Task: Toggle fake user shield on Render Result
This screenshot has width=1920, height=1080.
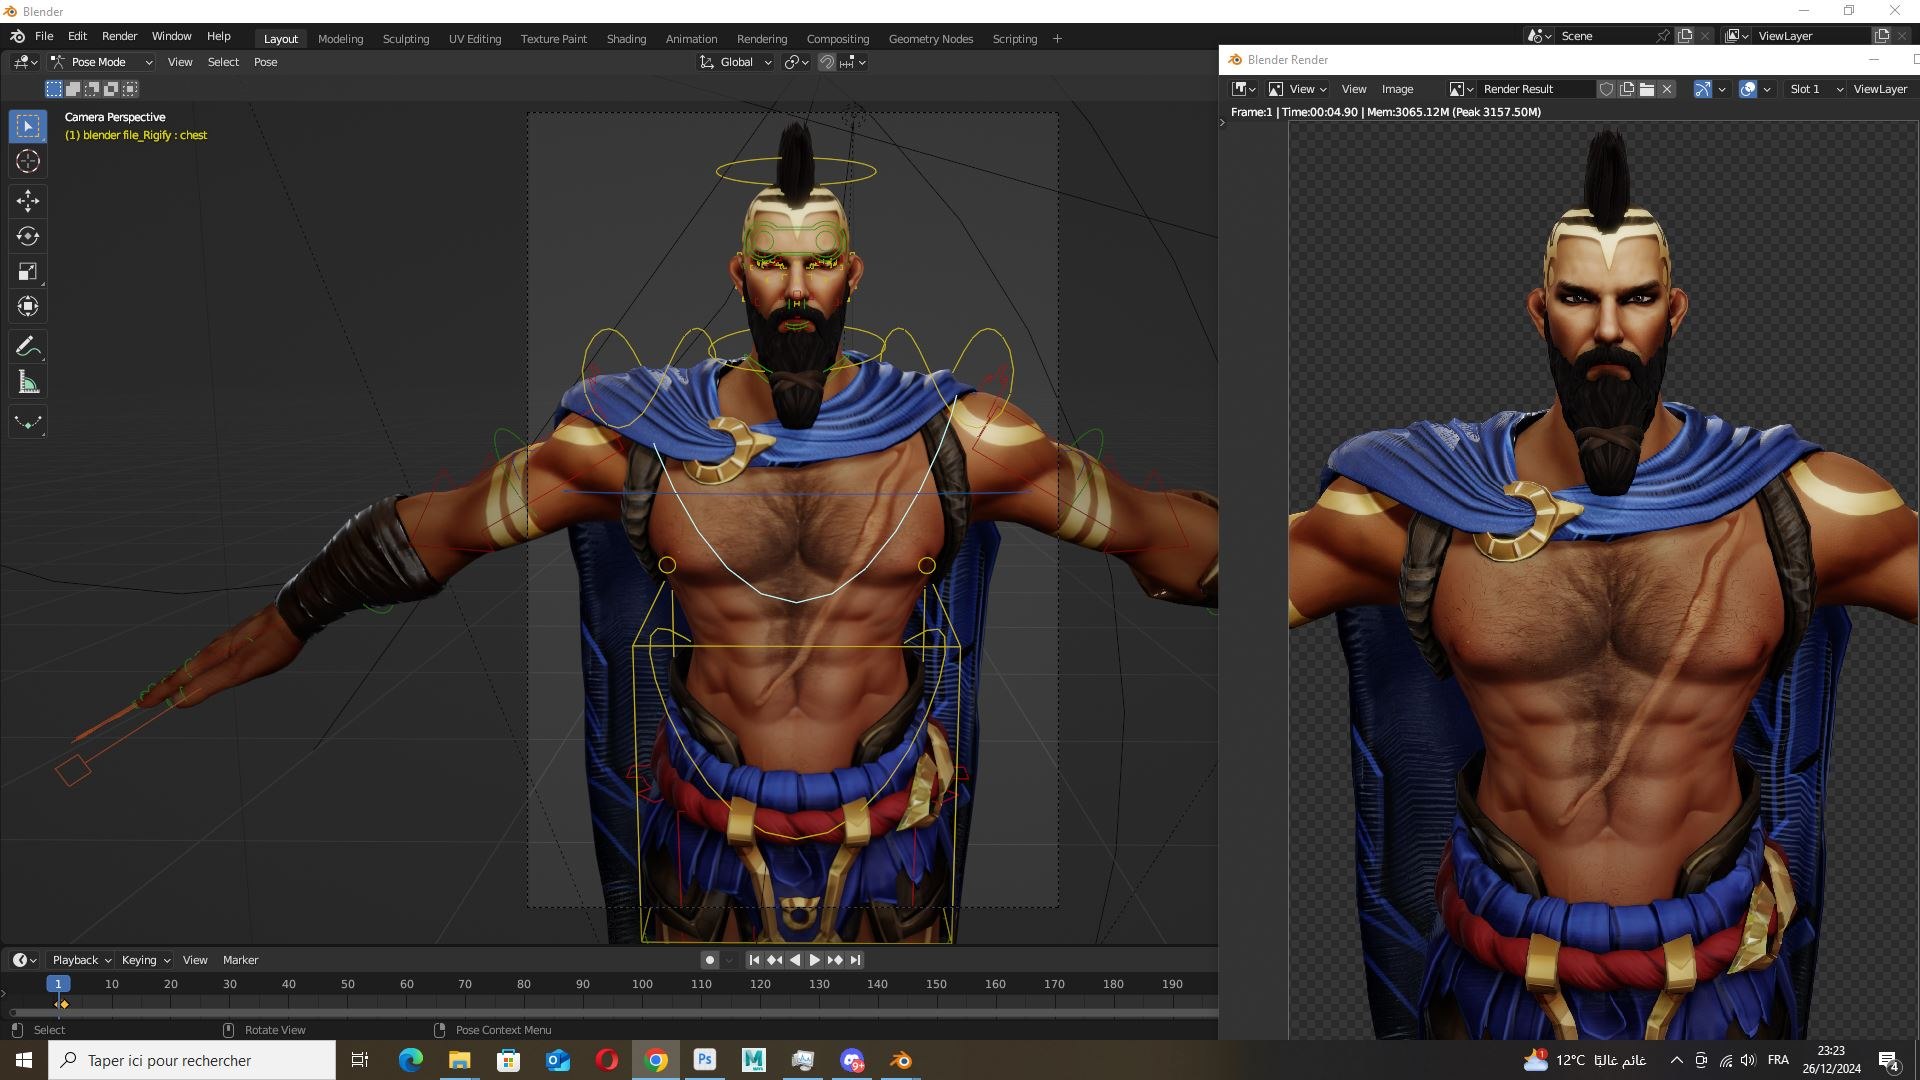Action: point(1606,89)
